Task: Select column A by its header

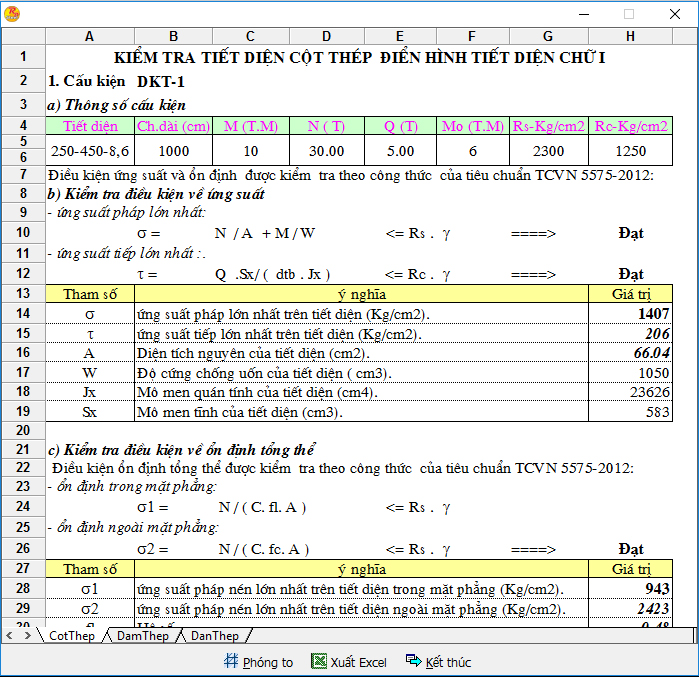Action: tap(89, 36)
